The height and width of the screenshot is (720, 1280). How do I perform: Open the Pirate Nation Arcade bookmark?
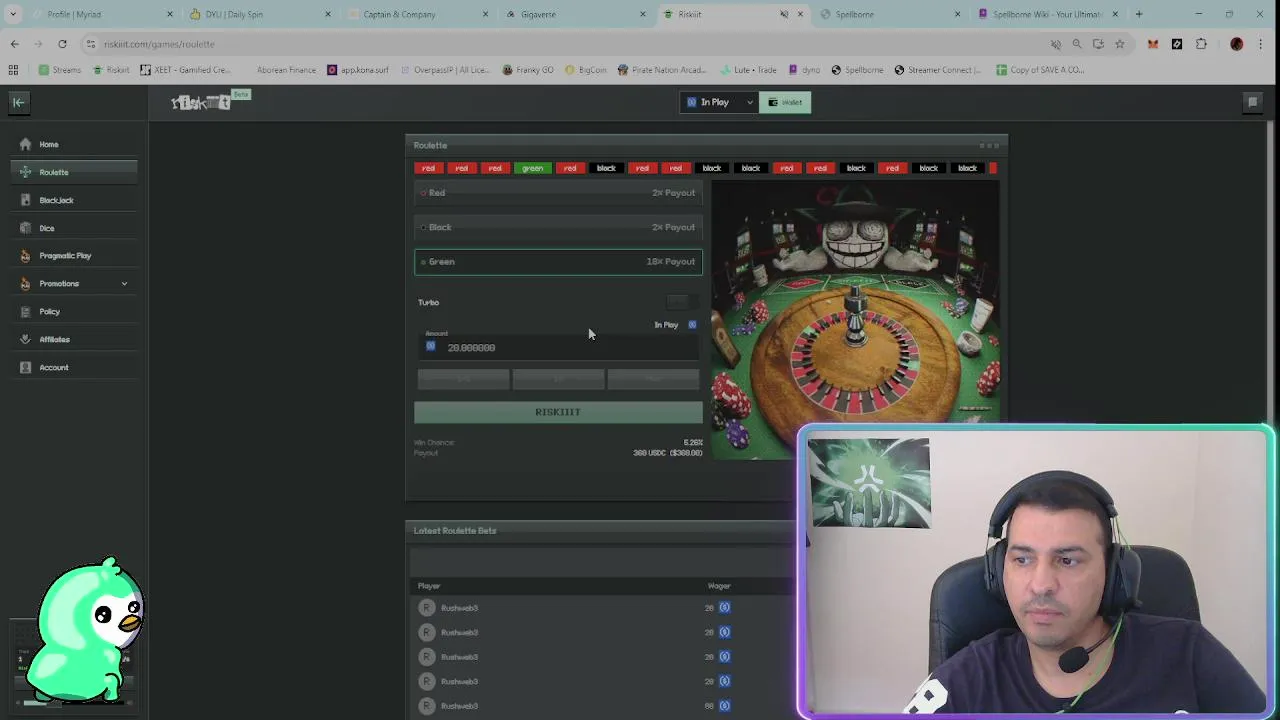pyautogui.click(x=662, y=70)
